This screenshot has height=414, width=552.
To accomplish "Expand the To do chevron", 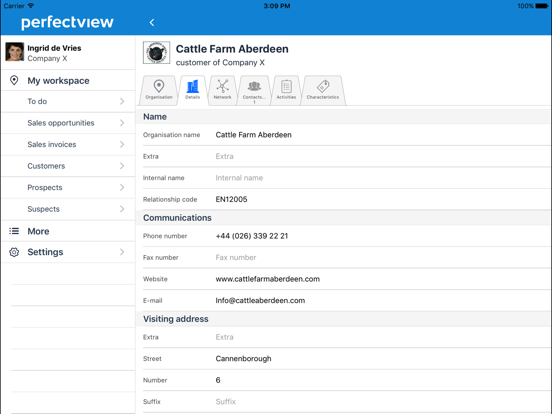I will point(122,101).
